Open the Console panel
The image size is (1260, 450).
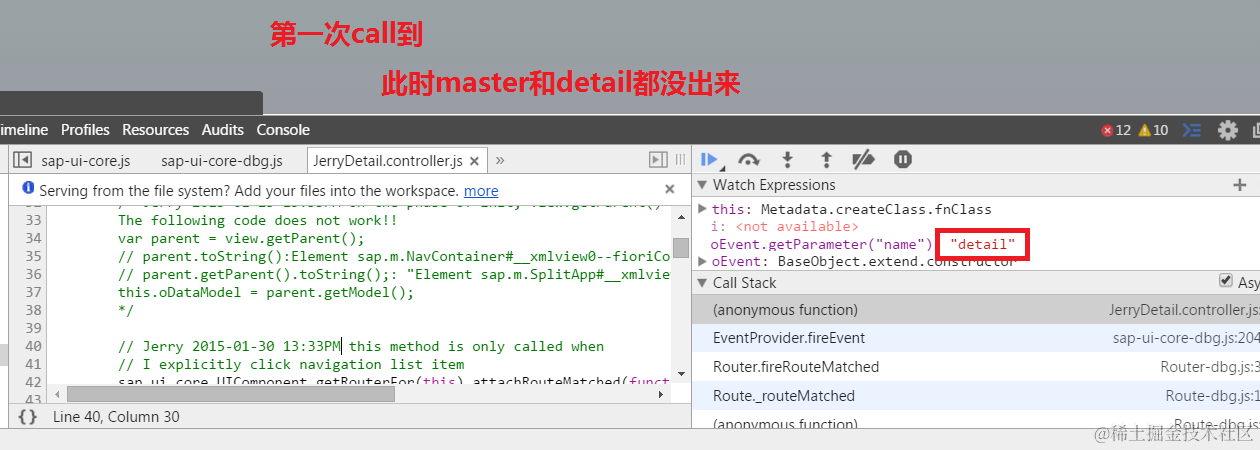pyautogui.click(x=283, y=130)
